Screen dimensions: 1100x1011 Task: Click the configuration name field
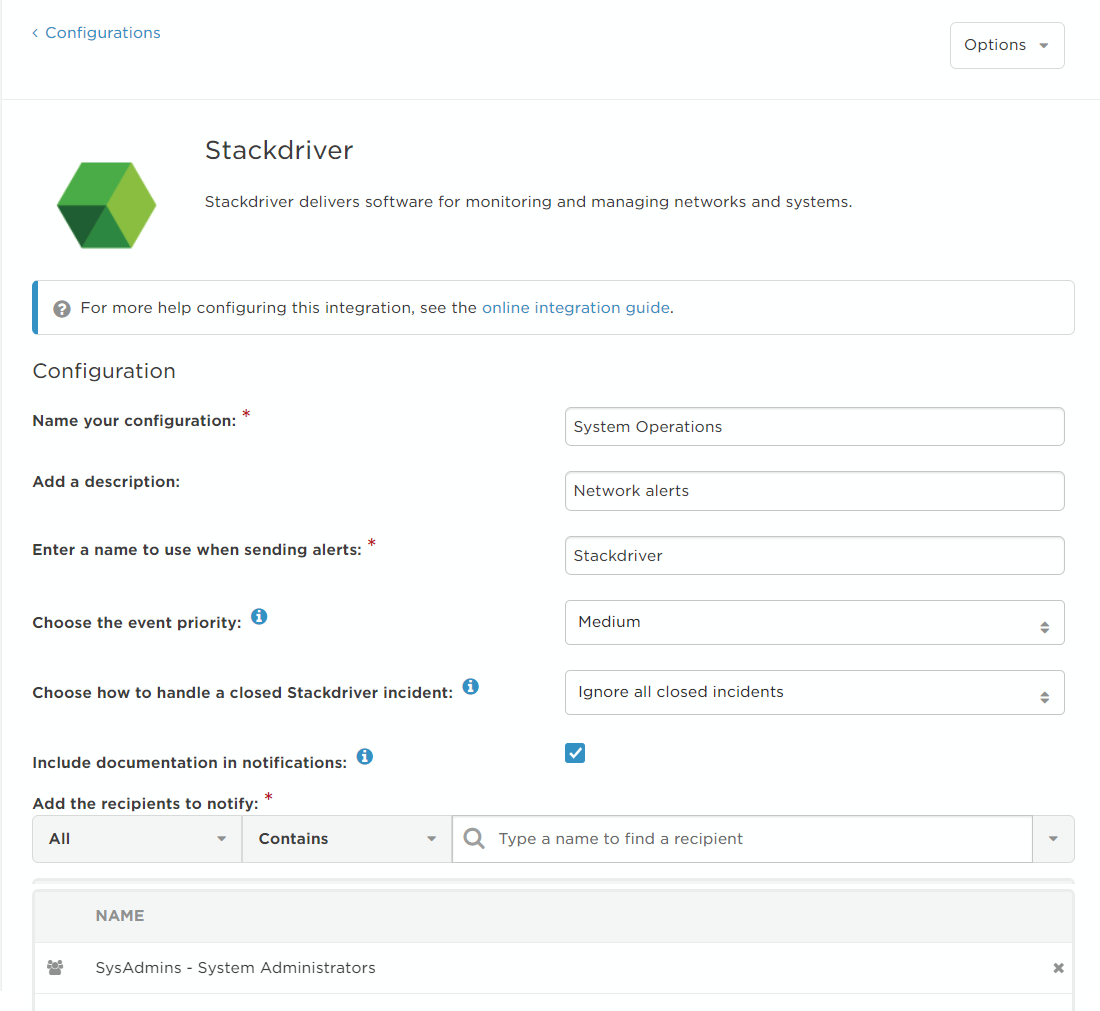pos(814,427)
